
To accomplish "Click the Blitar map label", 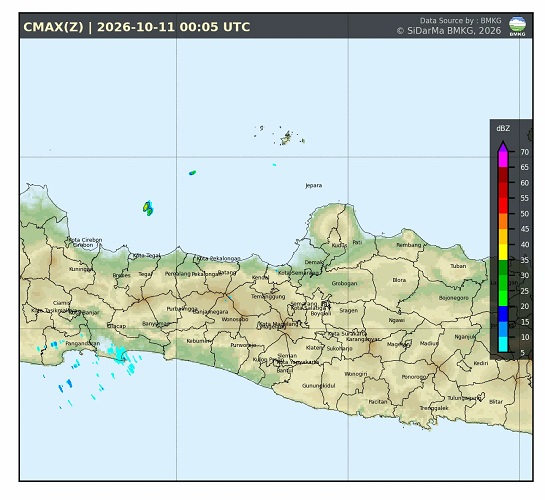I will pyautogui.click(x=496, y=402).
